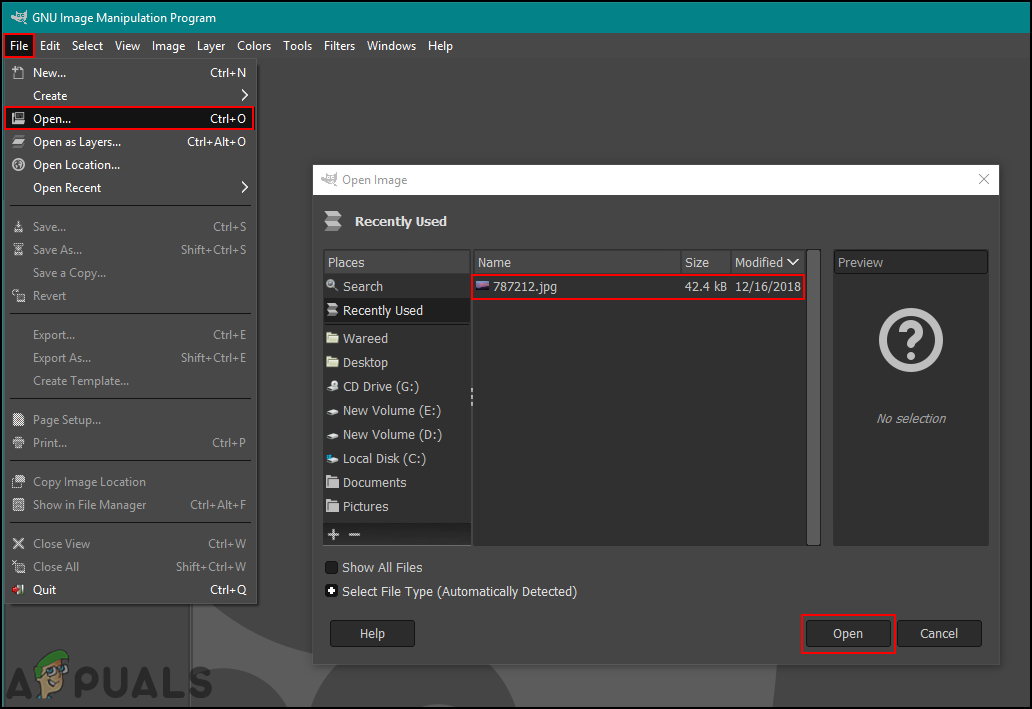Click the Quit icon in File menu
Image resolution: width=1032 pixels, height=709 pixels.
[17, 590]
